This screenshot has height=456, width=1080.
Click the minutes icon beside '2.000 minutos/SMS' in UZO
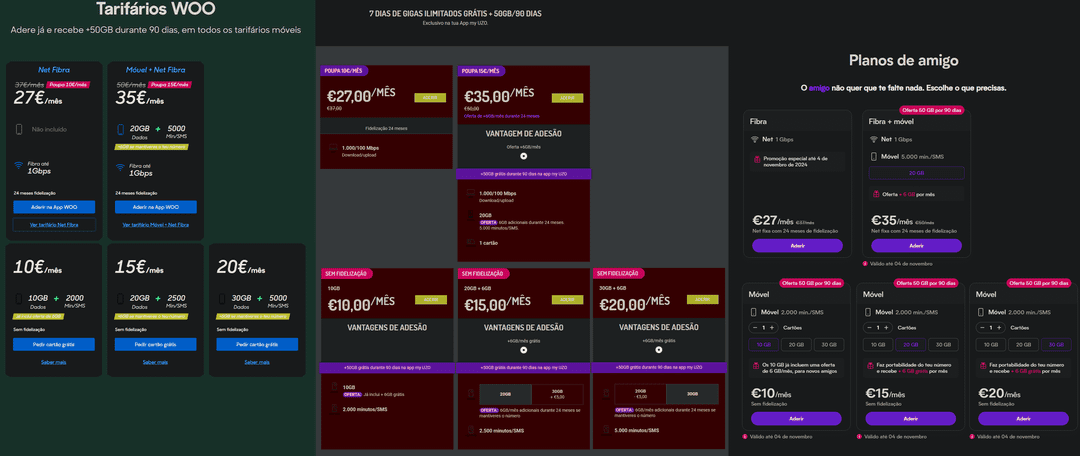[x=334, y=408]
